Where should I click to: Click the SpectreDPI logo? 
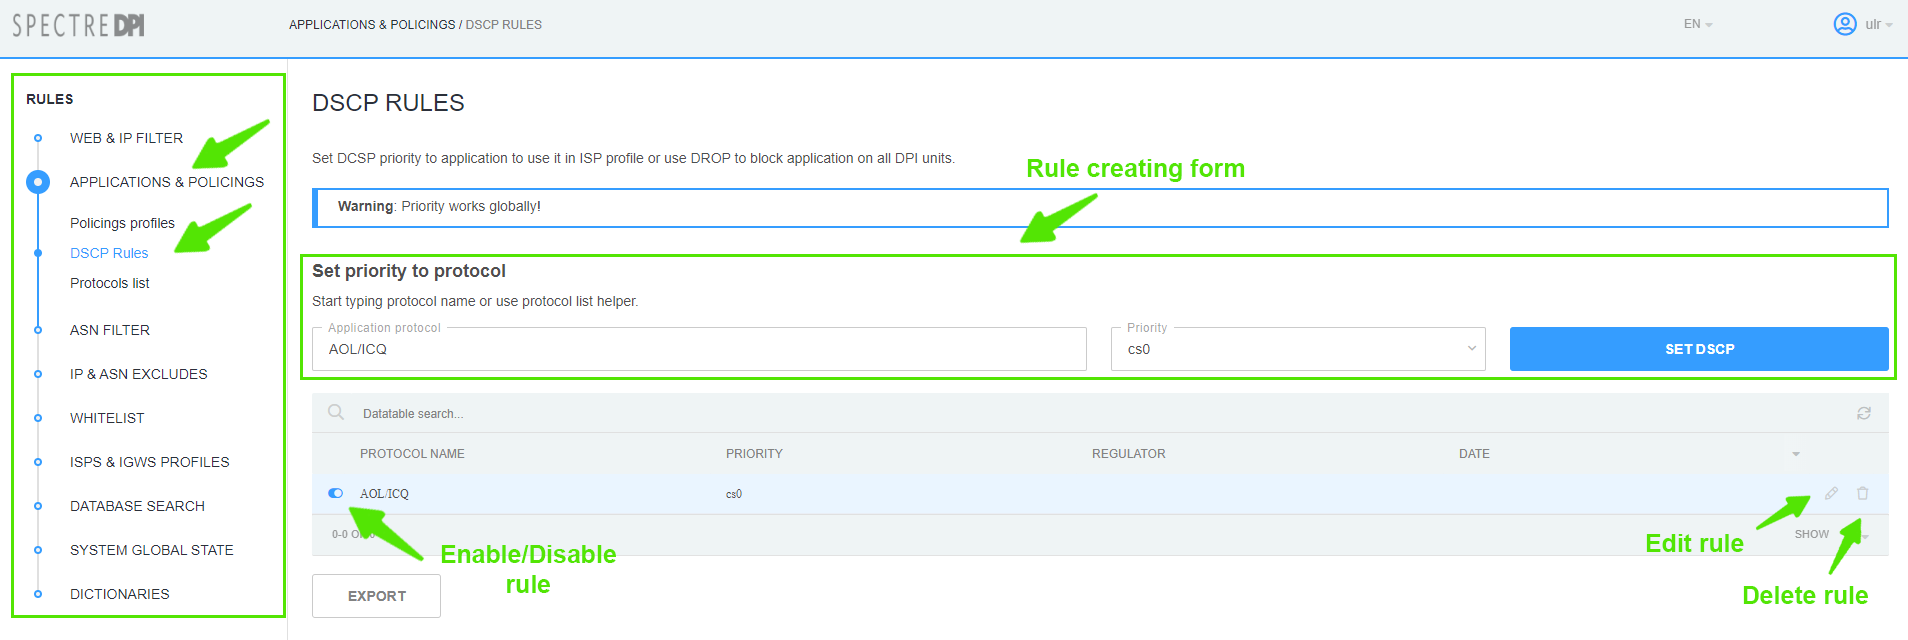click(78, 25)
